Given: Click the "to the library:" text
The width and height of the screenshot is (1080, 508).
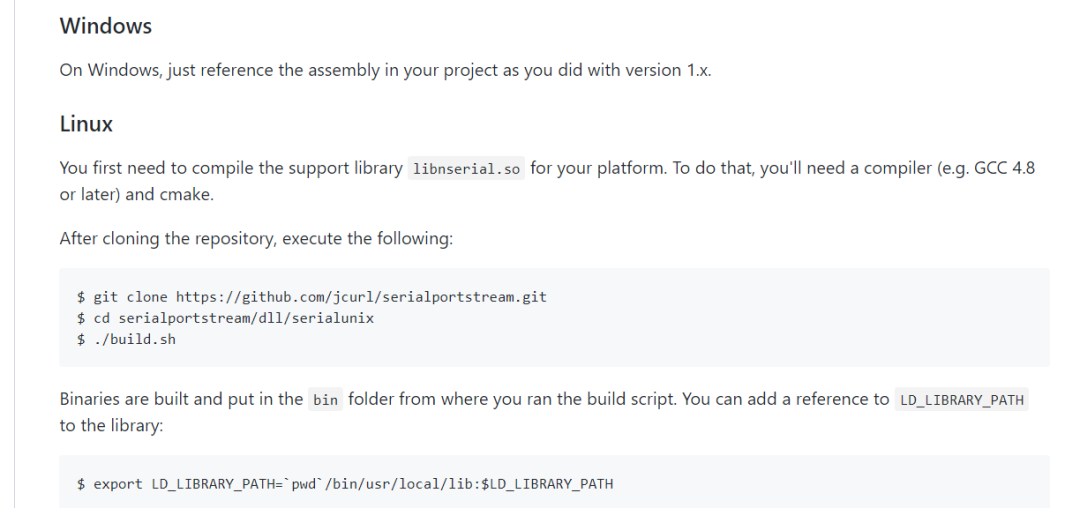Looking at the screenshot, I should (x=109, y=425).
